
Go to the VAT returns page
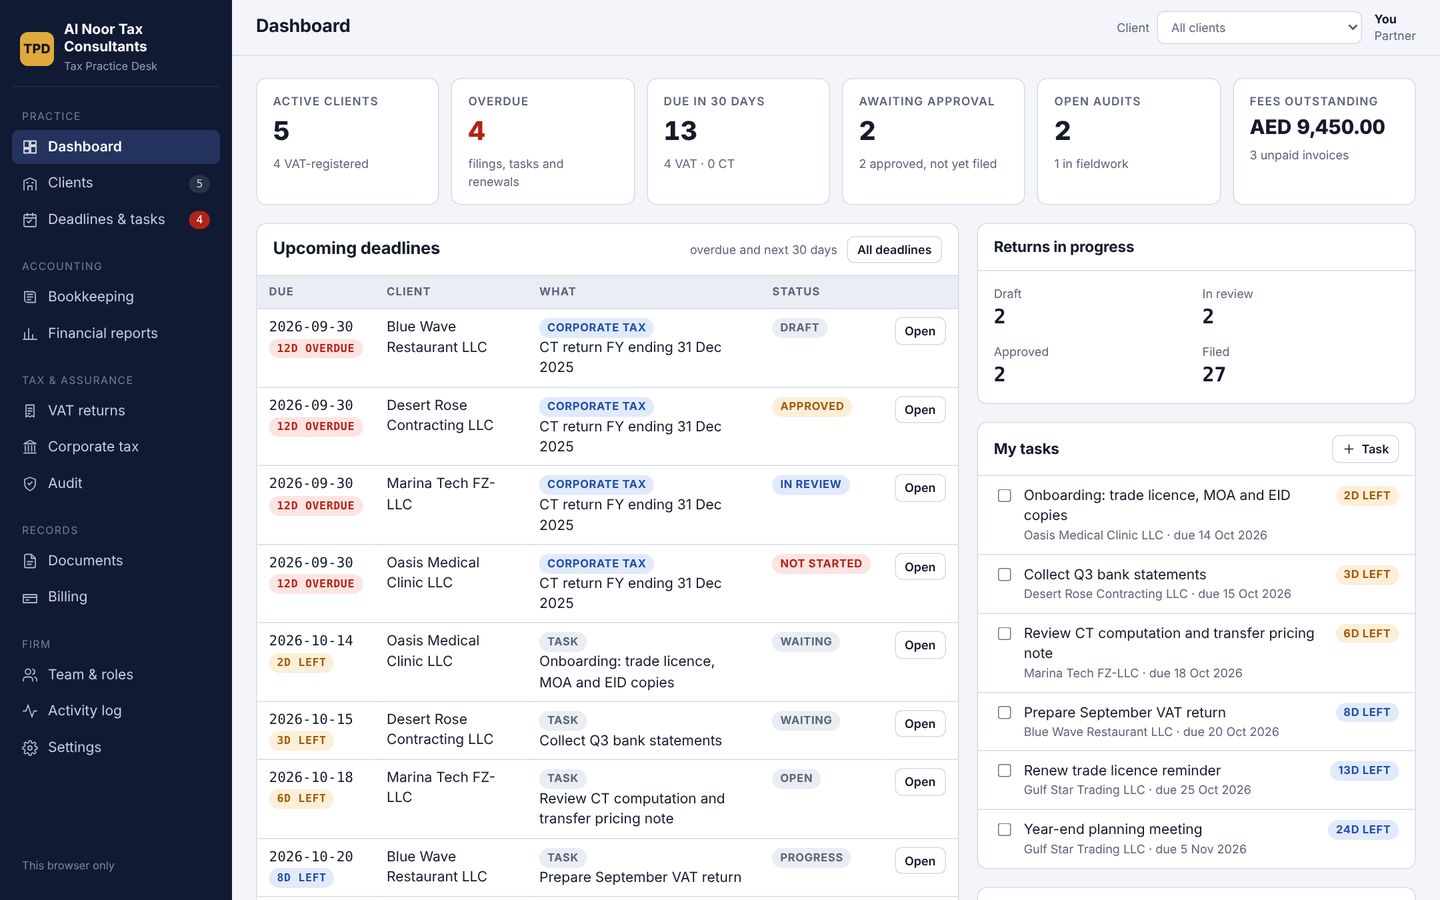click(x=116, y=411)
